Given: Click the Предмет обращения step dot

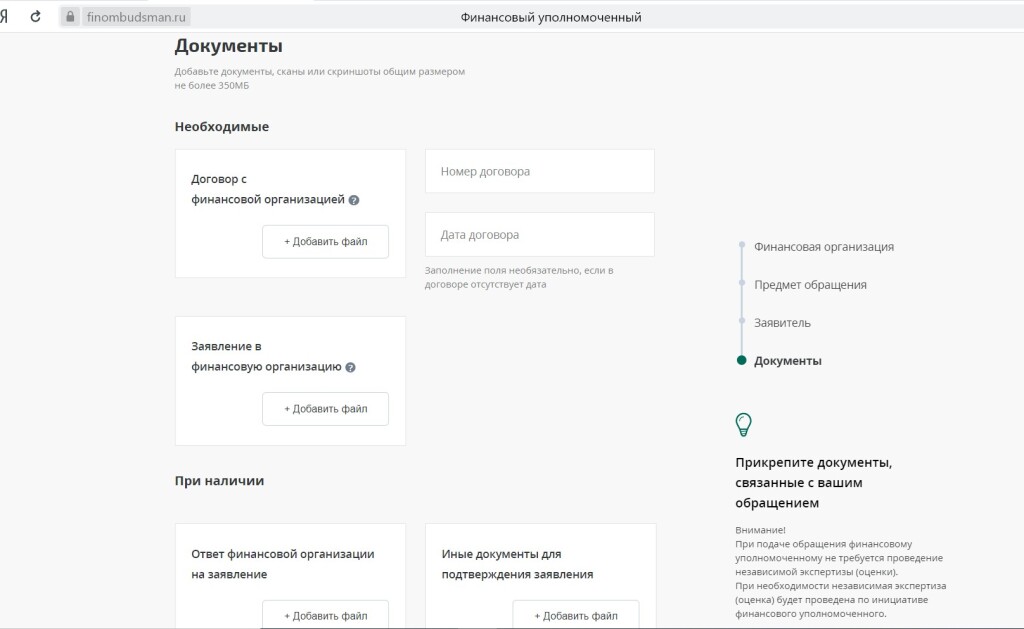Looking at the screenshot, I should (741, 283).
